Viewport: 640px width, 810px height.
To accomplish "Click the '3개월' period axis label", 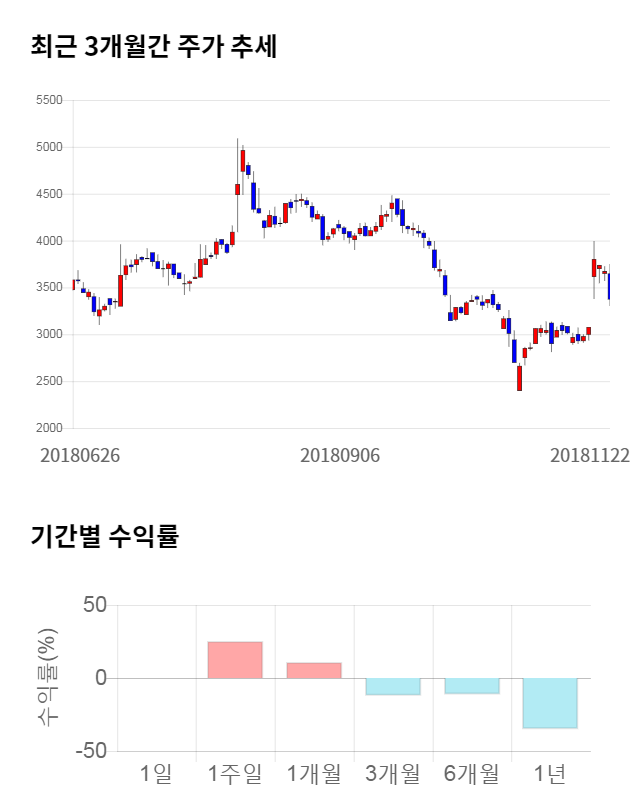I will click(392, 773).
